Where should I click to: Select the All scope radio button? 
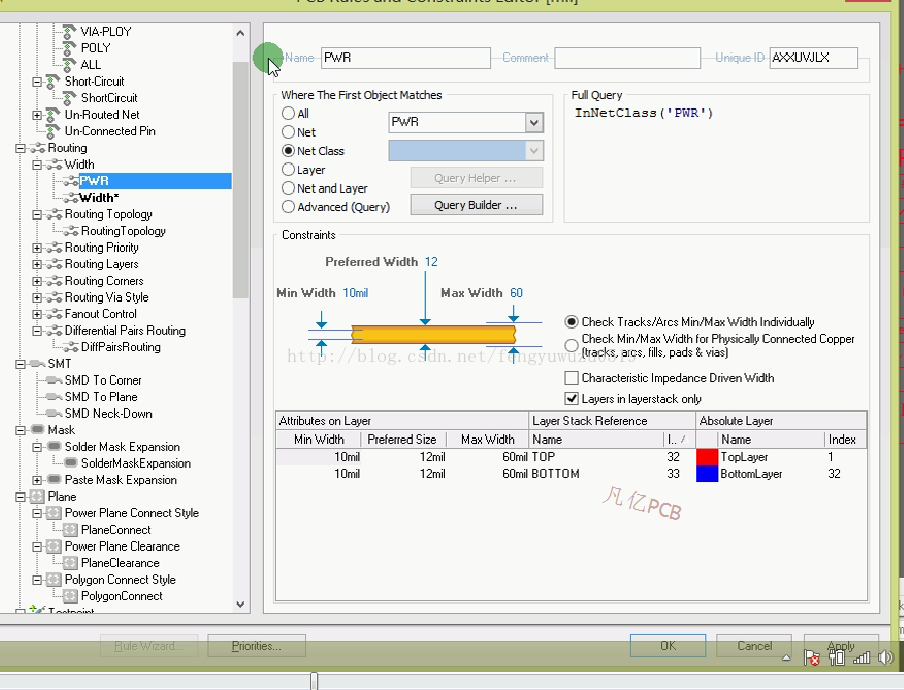(288, 113)
